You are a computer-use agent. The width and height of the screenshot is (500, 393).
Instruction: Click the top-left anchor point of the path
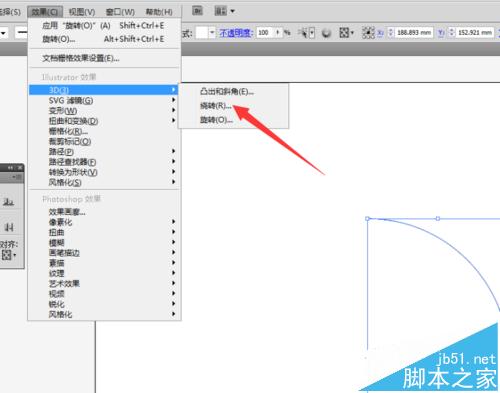(x=367, y=219)
